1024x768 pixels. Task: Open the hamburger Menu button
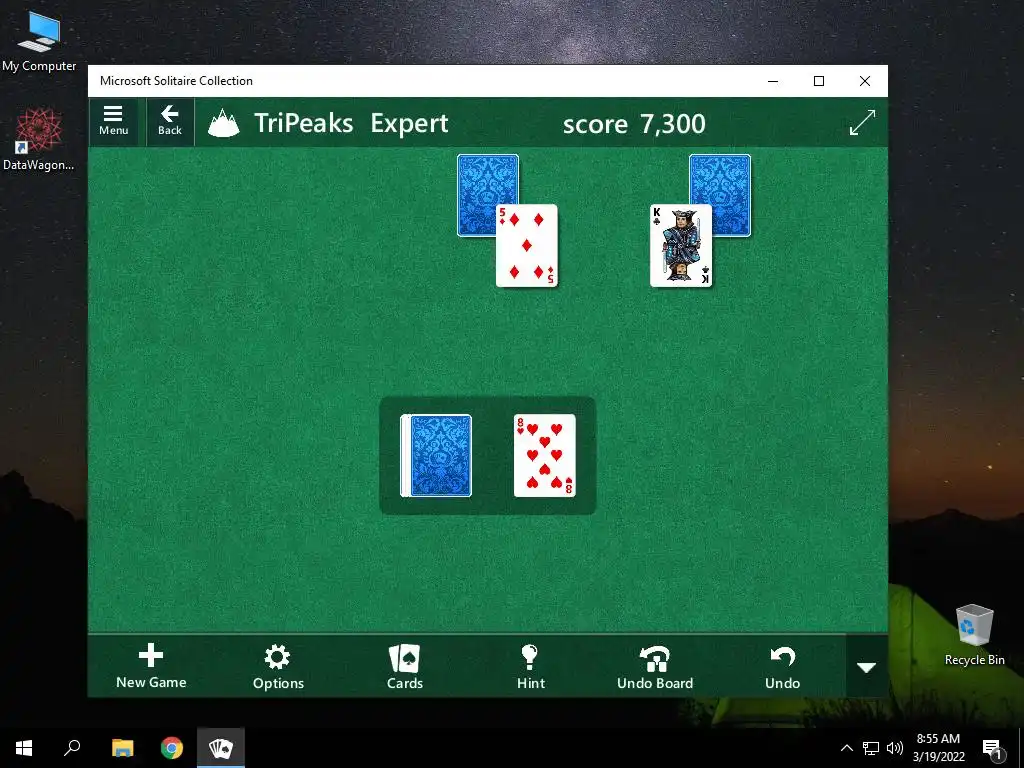[x=114, y=121]
